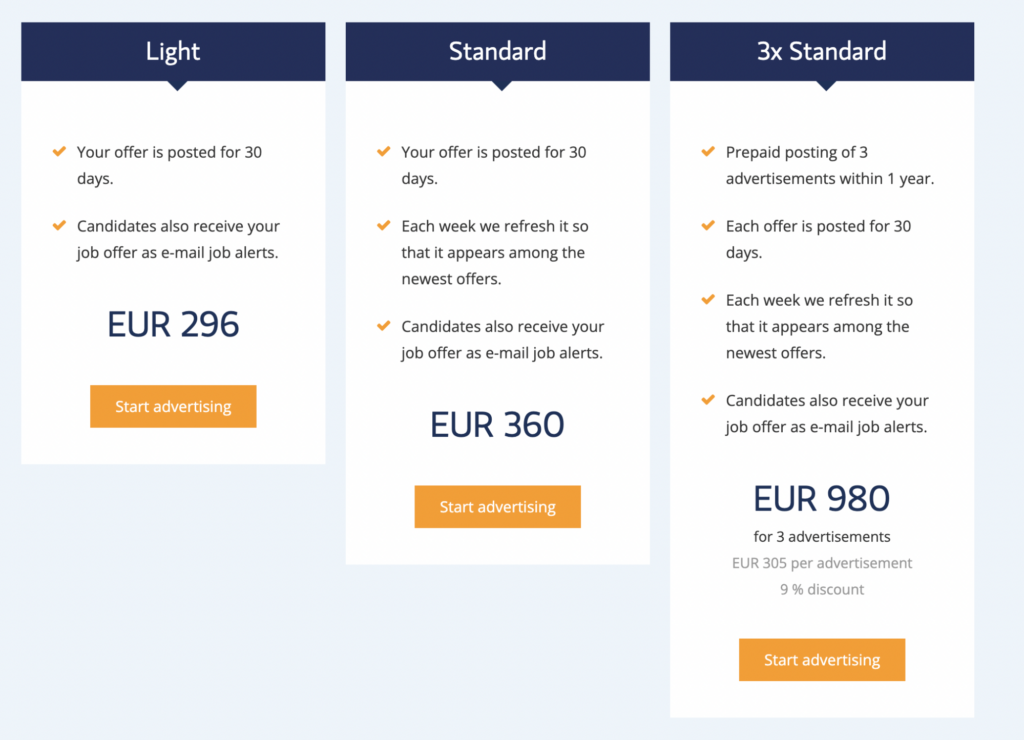The image size is (1024, 740).
Task: Click the checkmark beside Standard's e-mail alerts feature
Action: point(384,326)
